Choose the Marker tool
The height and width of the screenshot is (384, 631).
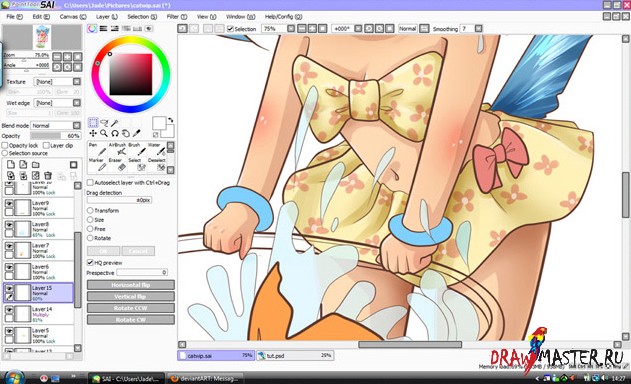(97, 164)
